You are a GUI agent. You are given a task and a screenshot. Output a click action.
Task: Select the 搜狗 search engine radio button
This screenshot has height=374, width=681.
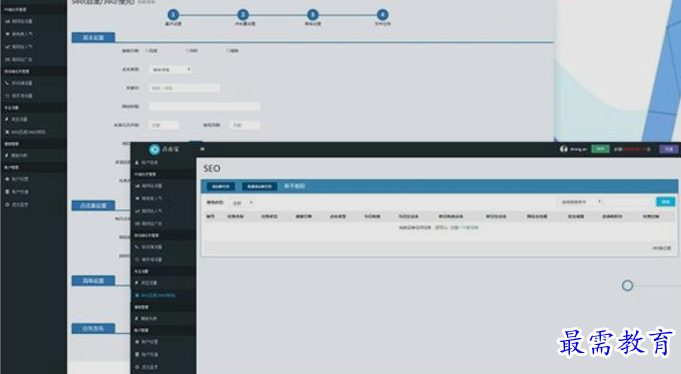pyautogui.click(x=228, y=51)
